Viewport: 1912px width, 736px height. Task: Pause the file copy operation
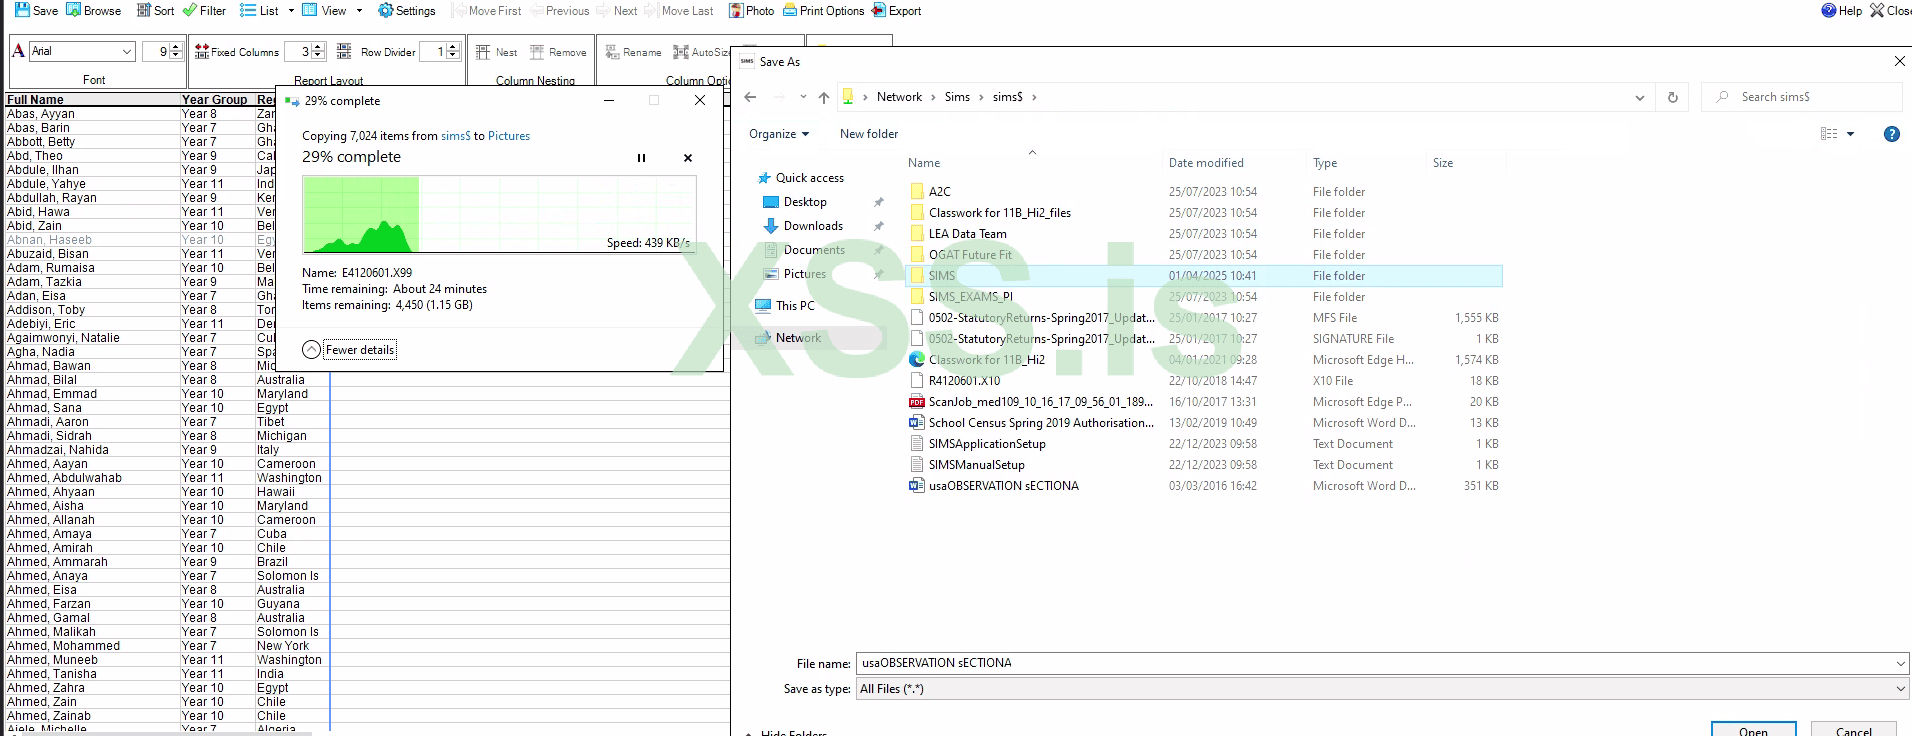[x=641, y=158]
